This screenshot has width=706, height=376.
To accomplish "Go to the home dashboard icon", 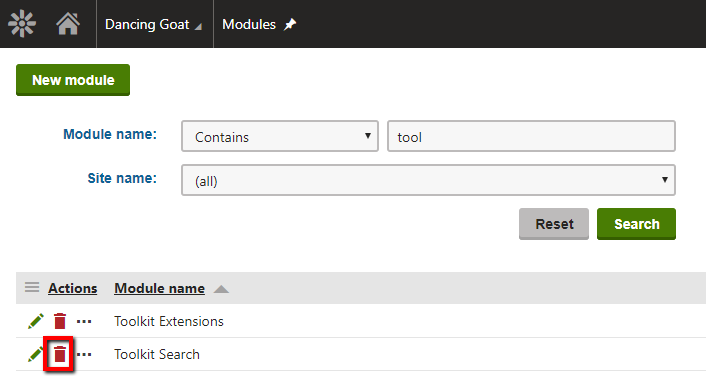I will (x=68, y=24).
